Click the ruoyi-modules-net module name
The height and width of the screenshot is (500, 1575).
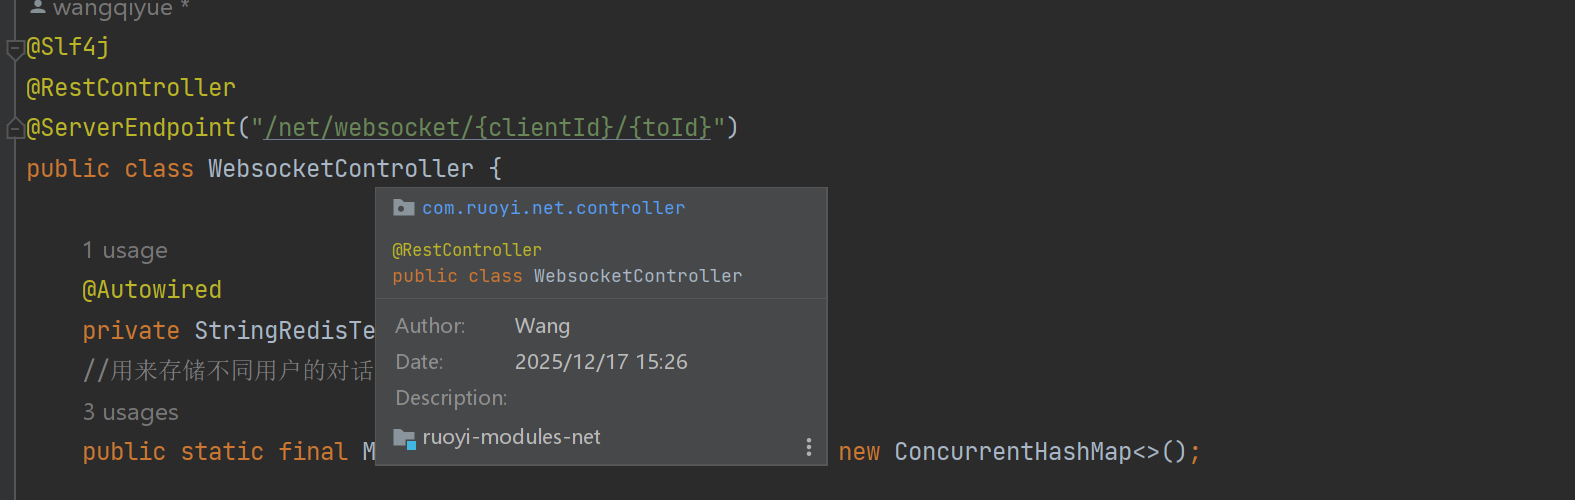(511, 437)
